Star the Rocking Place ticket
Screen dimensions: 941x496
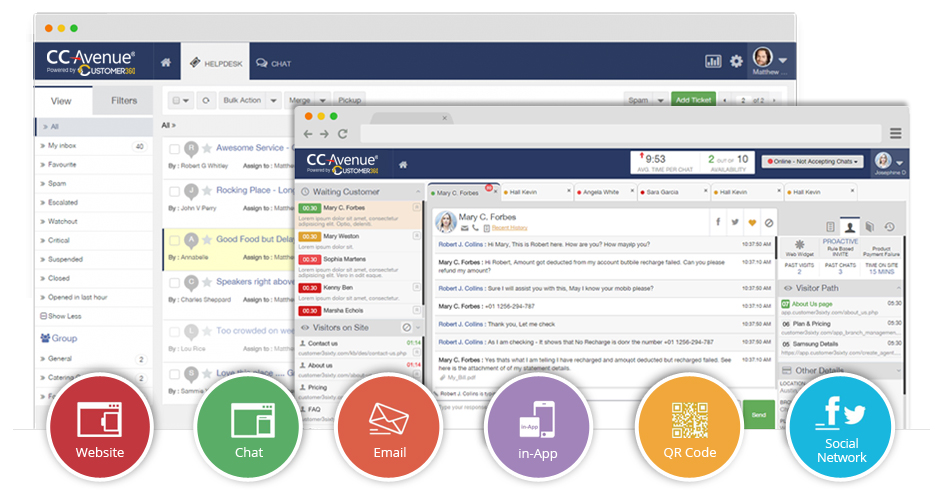pyautogui.click(x=206, y=190)
